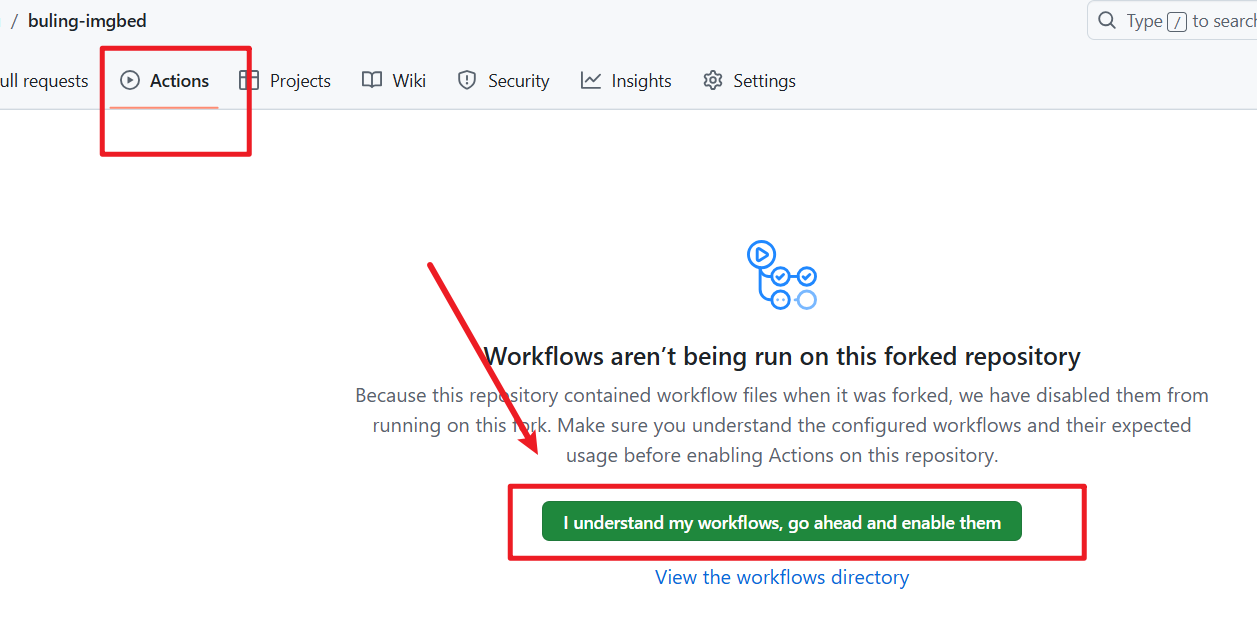Open the Pull requests tab
Image resolution: width=1257 pixels, height=642 pixels.
coord(44,81)
